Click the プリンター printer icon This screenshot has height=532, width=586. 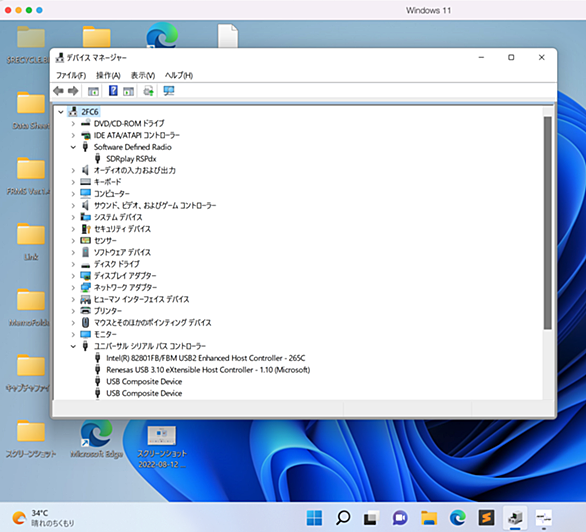[86, 311]
